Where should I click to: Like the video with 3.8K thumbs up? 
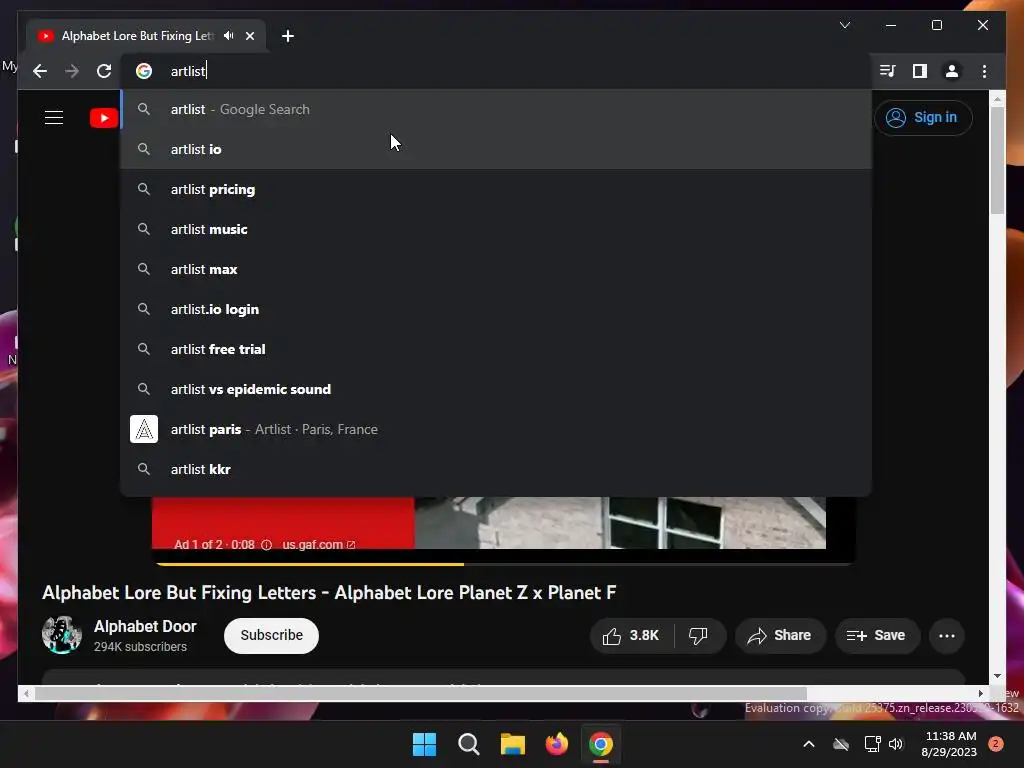(632, 635)
